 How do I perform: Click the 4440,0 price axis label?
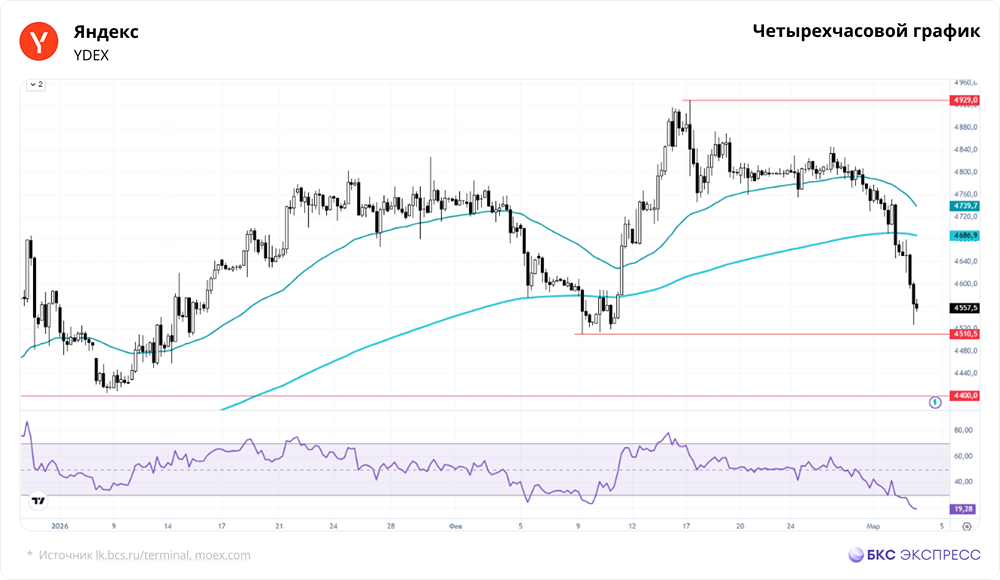pos(966,373)
